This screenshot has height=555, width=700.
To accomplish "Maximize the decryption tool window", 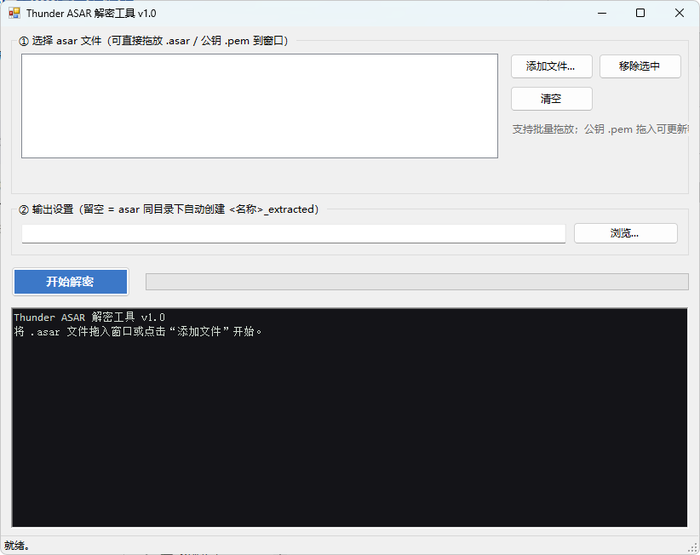I will click(640, 13).
